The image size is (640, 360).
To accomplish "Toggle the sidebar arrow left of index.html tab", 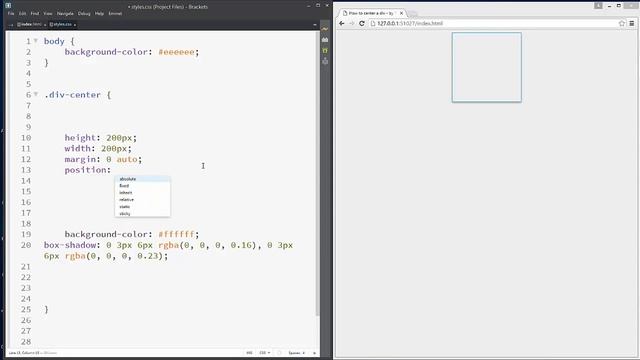I will click(11, 24).
